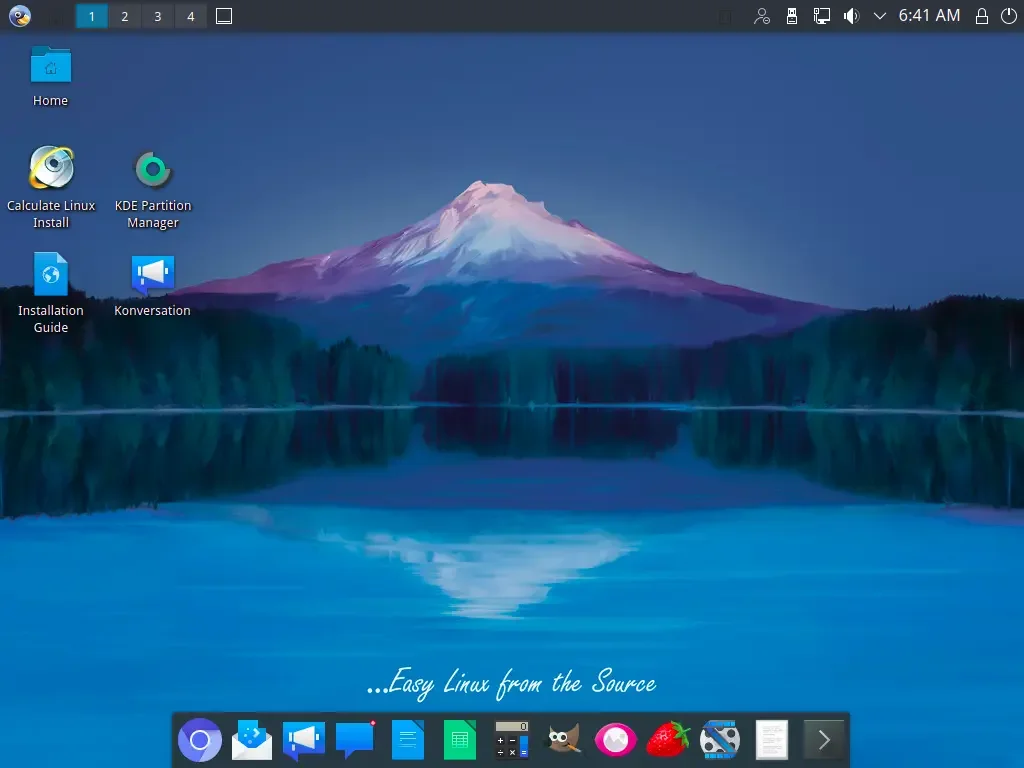The width and height of the screenshot is (1024, 768).
Task: Click the show desktop panel button
Action: tap(224, 16)
